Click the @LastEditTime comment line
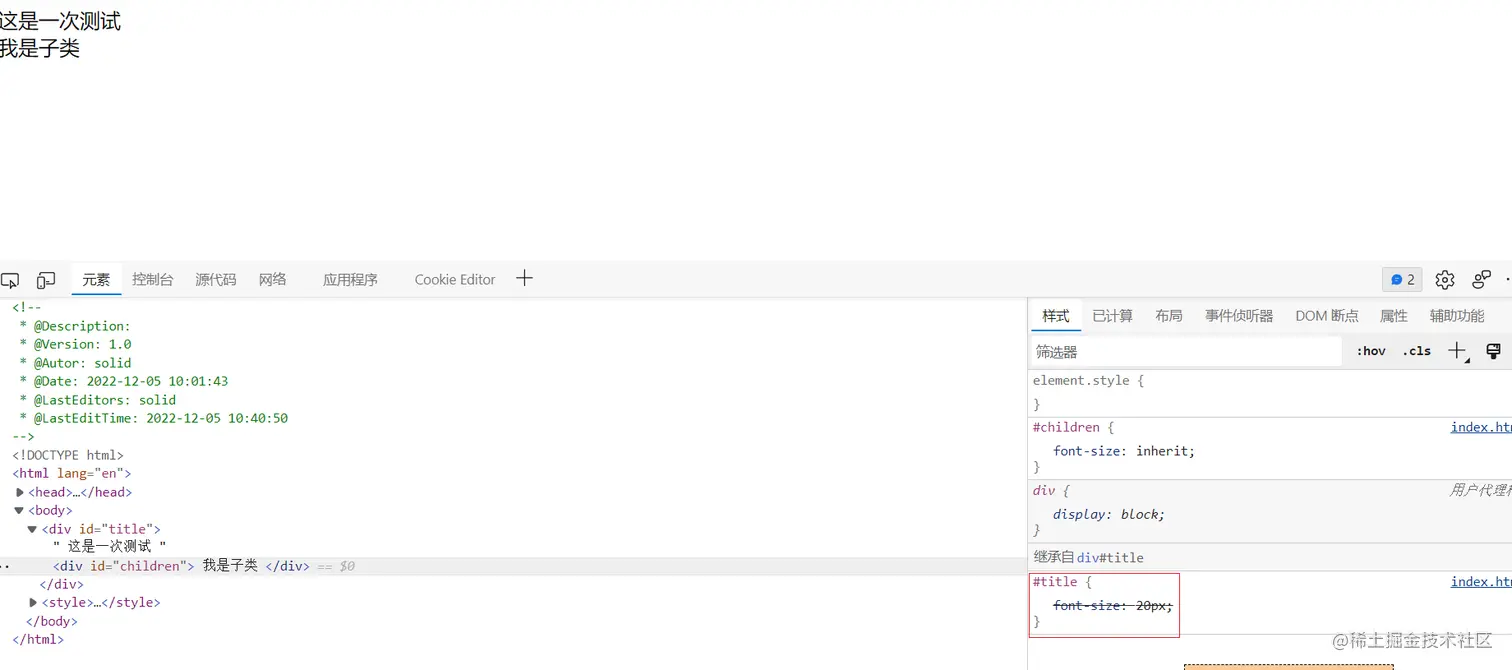Viewport: 1512px width, 670px height. pos(154,418)
